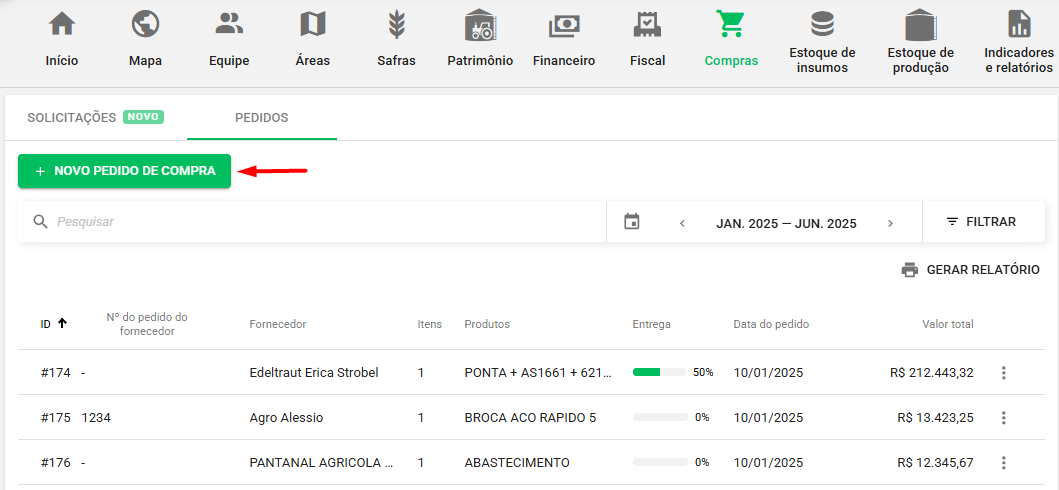The width and height of the screenshot is (1059, 490).
Task: Go to the Mapa globe icon
Action: [x=145, y=23]
